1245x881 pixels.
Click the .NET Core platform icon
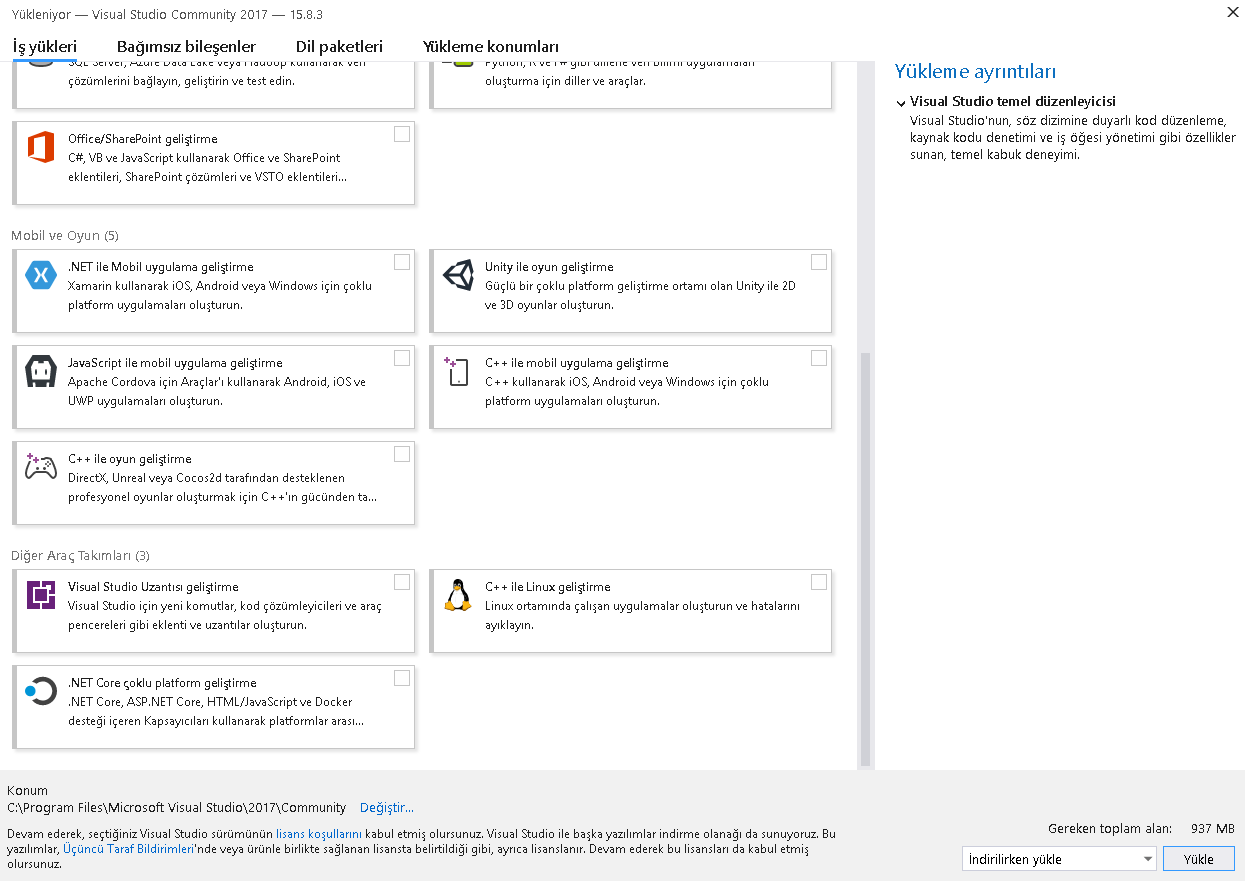(x=41, y=691)
